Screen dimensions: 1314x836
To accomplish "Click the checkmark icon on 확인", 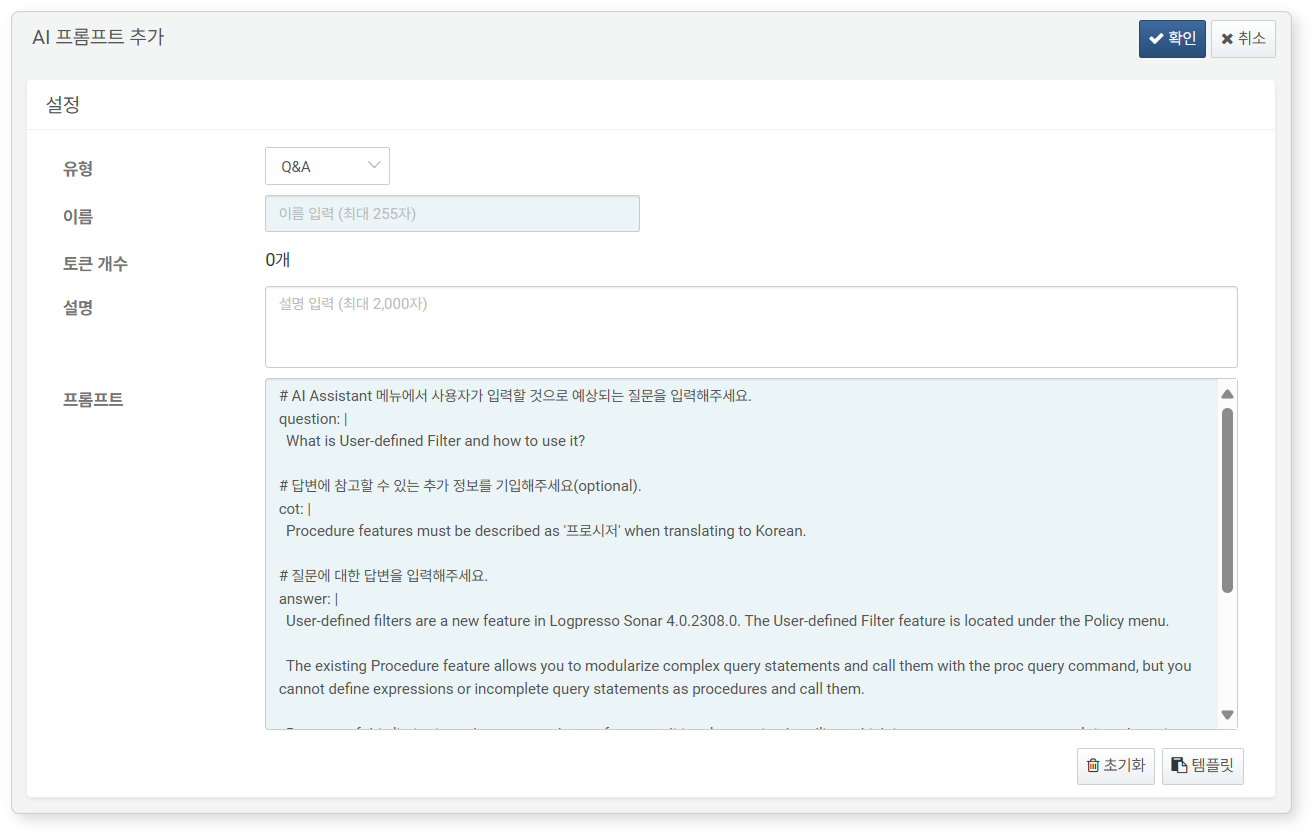I will tap(1157, 39).
